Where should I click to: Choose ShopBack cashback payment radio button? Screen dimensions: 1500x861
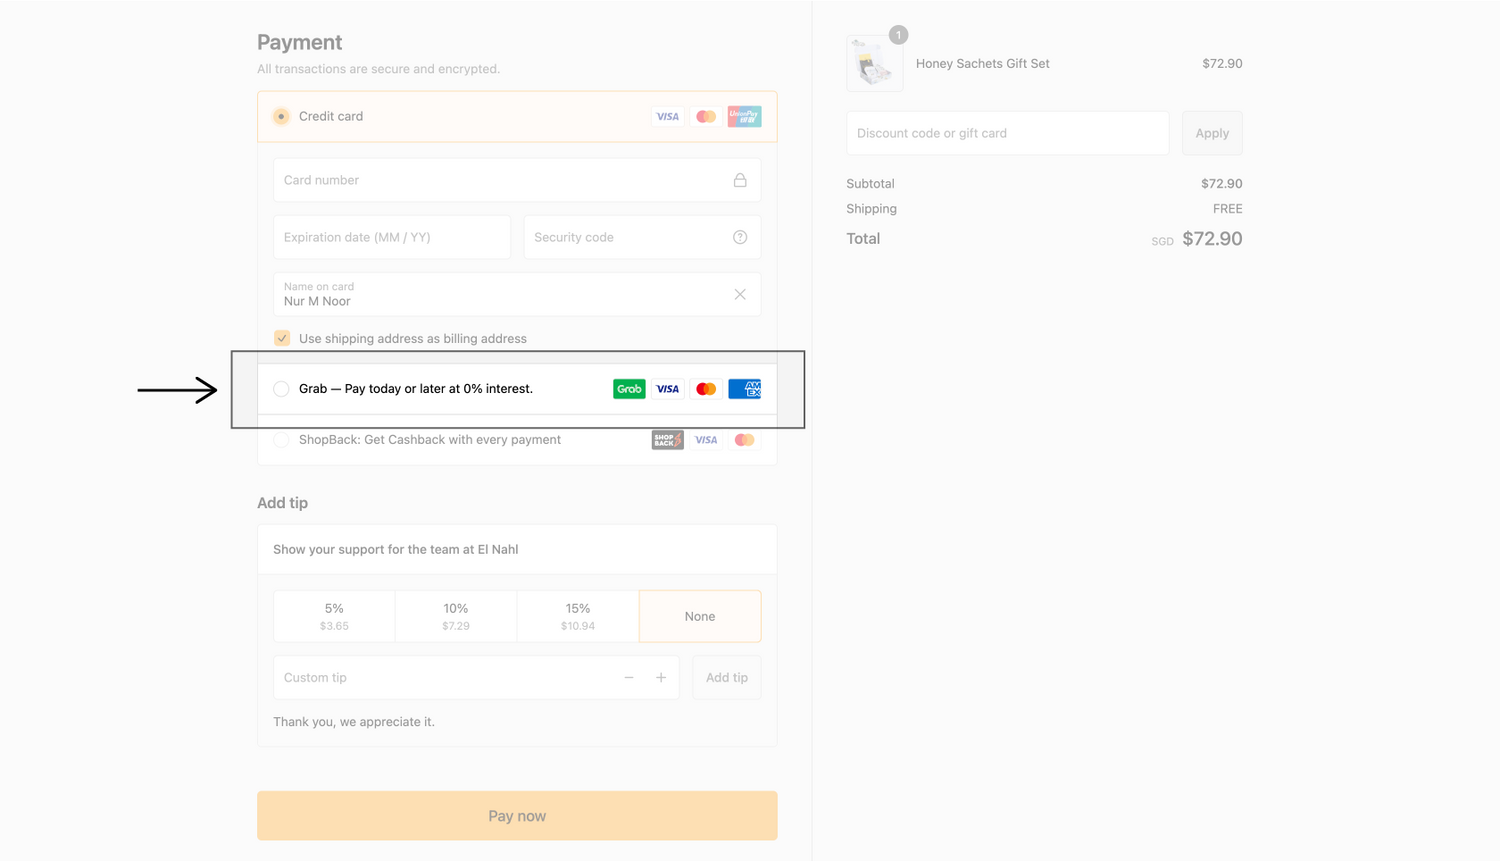click(x=282, y=440)
